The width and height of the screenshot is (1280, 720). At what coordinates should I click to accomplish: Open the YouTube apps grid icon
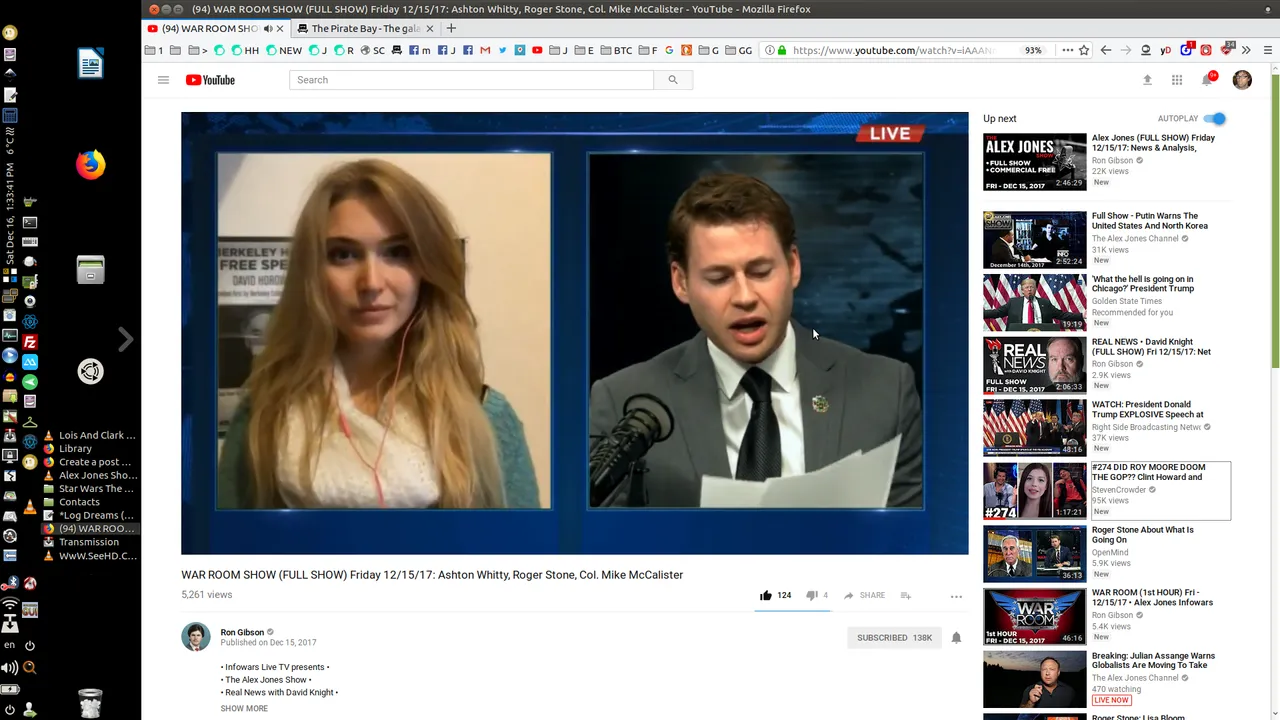coord(1177,80)
